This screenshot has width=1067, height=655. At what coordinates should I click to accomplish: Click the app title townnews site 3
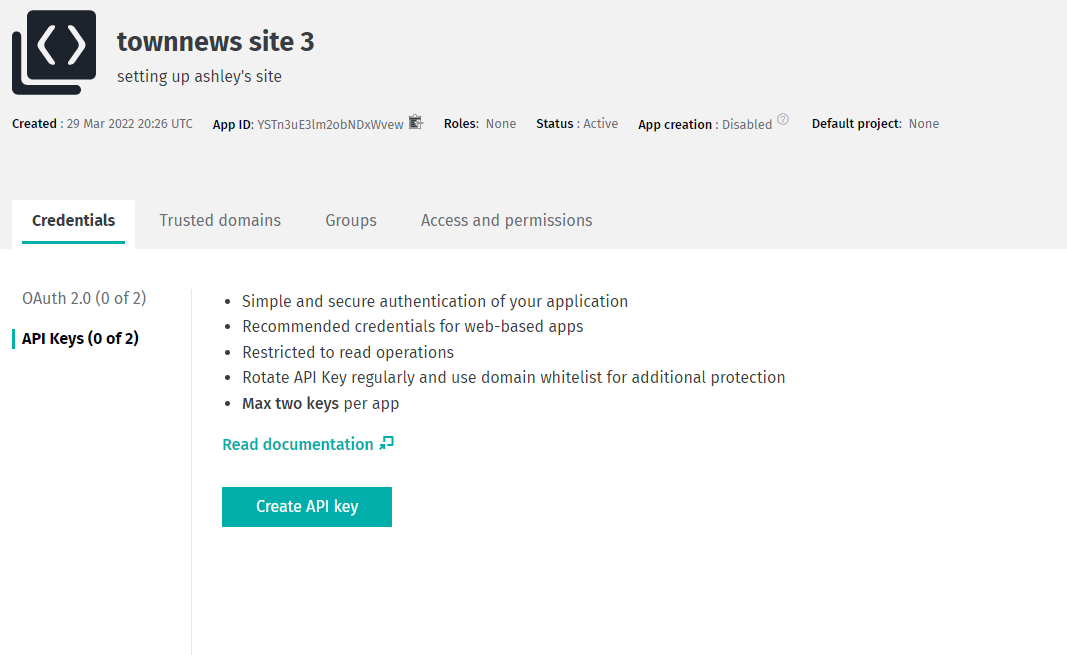coord(215,42)
